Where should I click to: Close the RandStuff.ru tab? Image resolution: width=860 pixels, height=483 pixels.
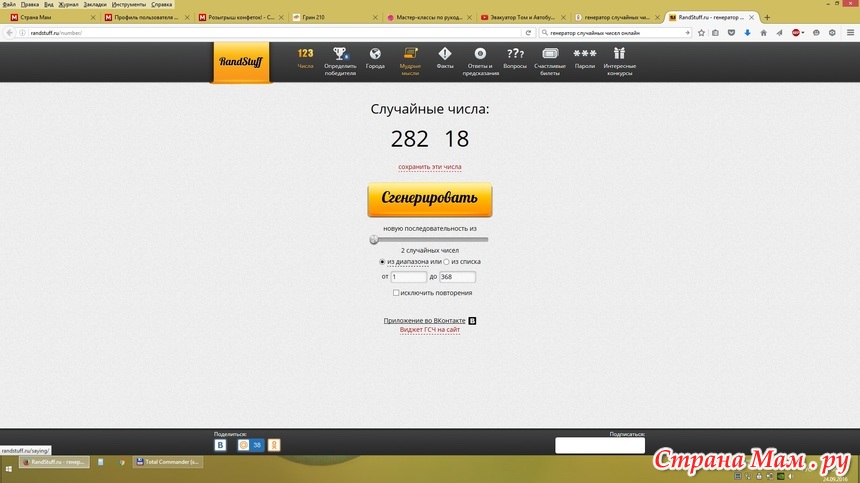751,18
